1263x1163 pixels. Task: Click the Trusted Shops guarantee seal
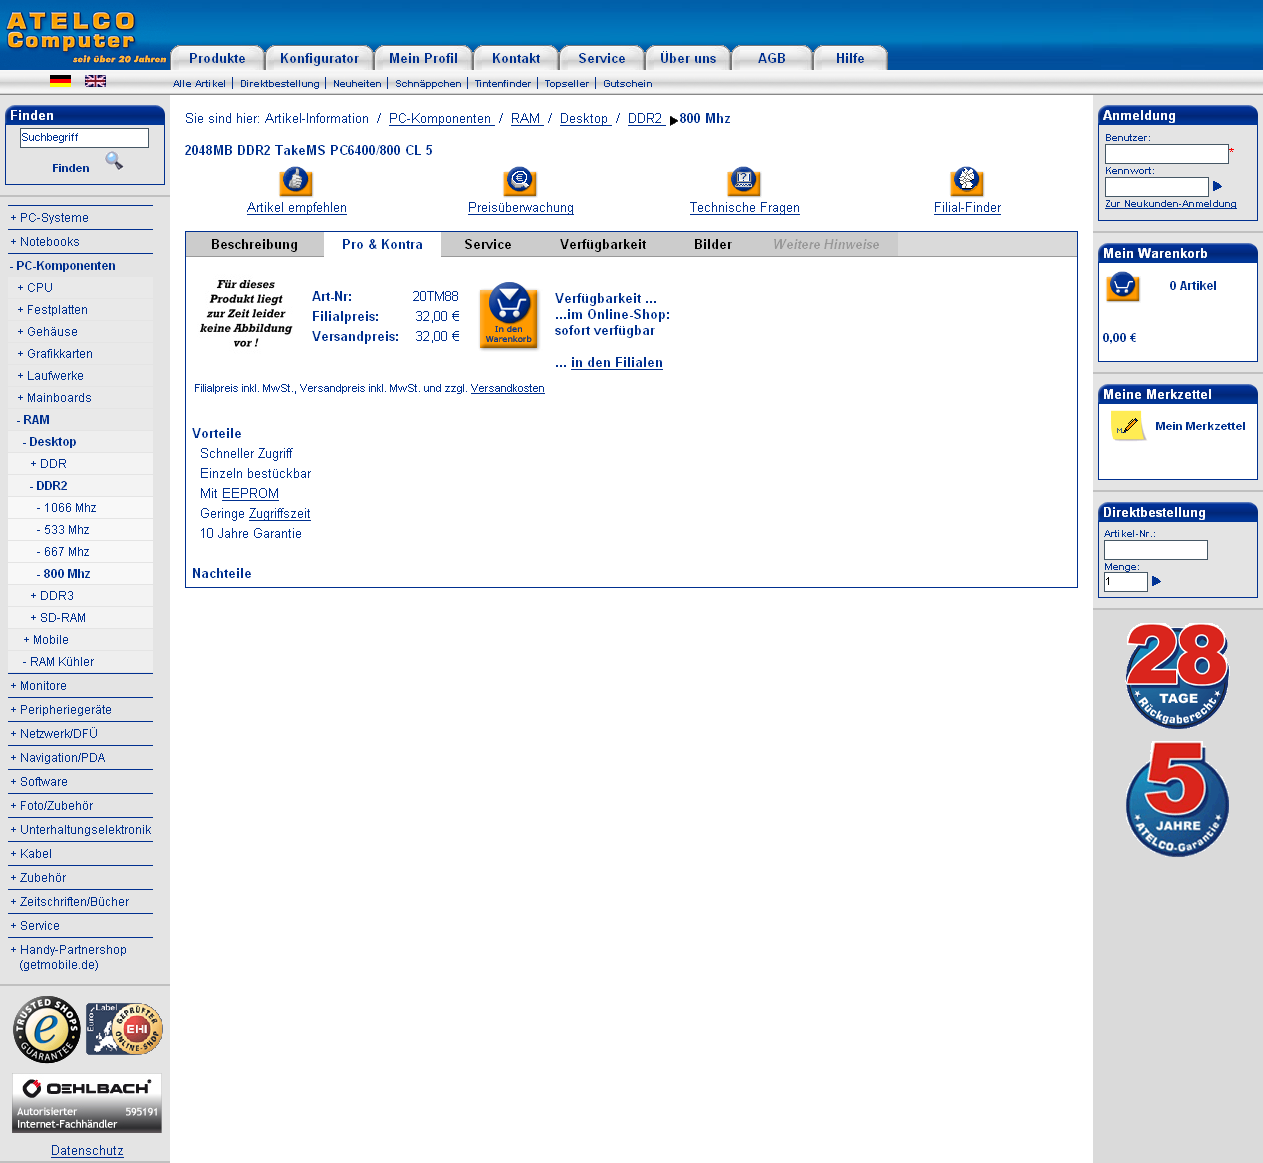click(x=46, y=1030)
